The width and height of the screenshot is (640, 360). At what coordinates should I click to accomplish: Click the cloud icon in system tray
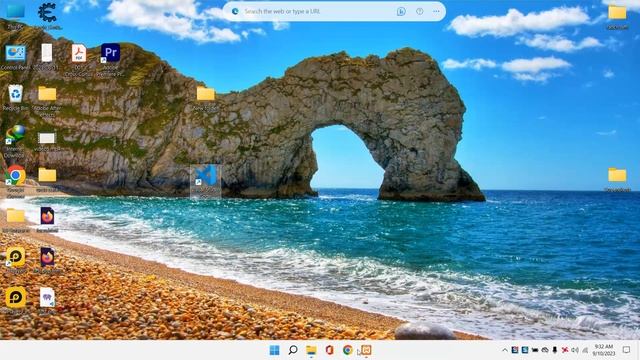545,350
